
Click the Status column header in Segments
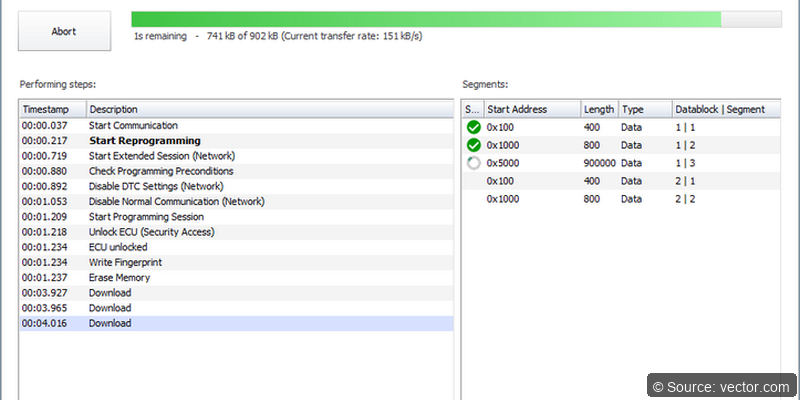(x=471, y=109)
